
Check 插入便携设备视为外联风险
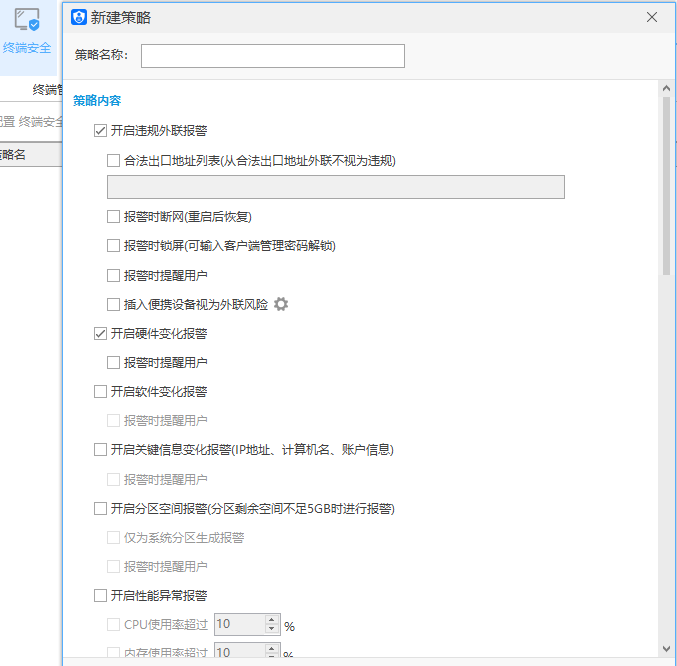coord(114,304)
